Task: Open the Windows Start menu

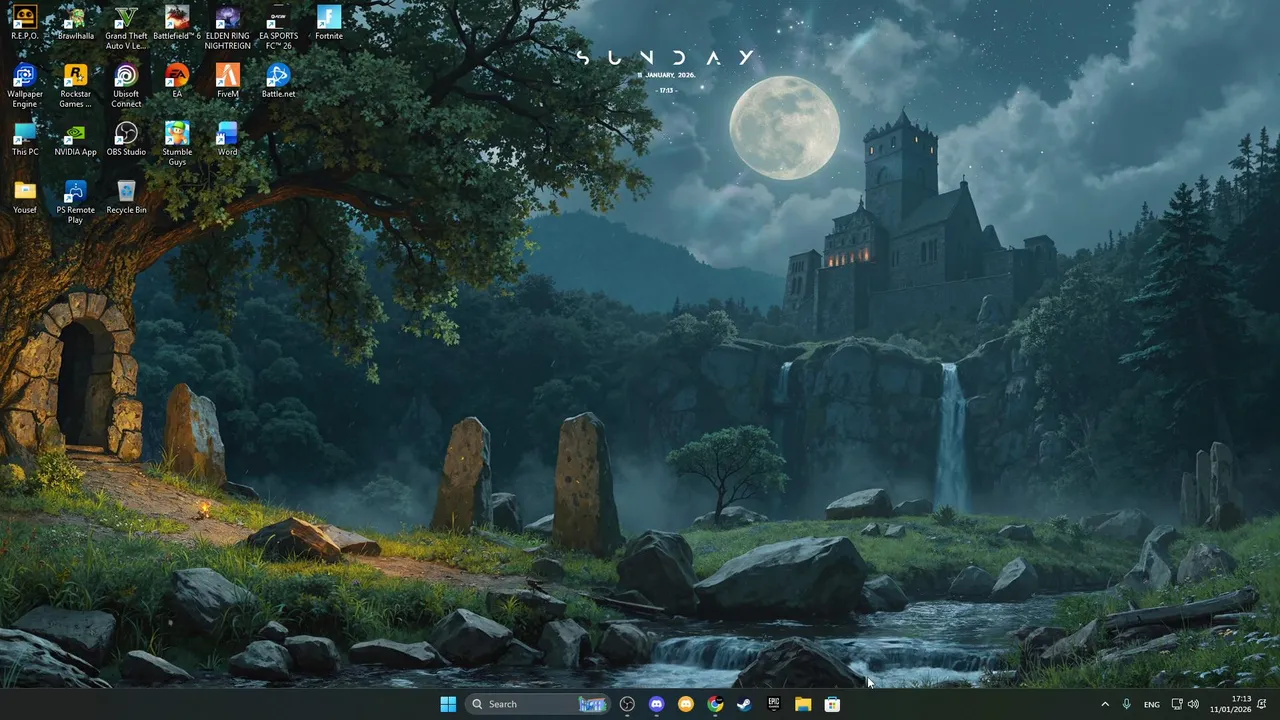Action: pyautogui.click(x=448, y=704)
